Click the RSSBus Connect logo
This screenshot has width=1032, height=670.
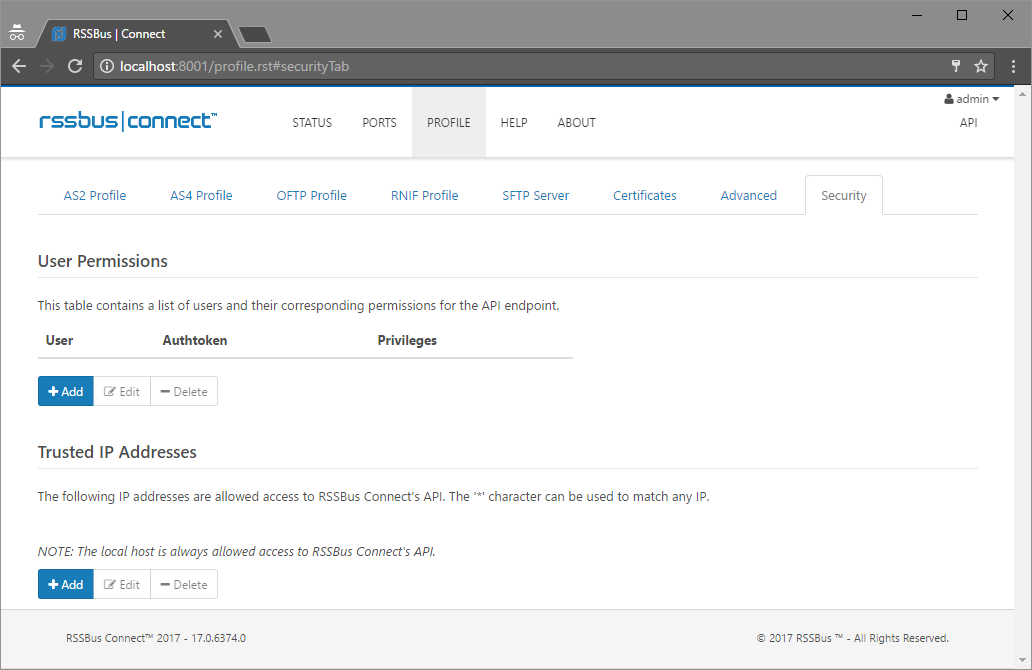128,121
